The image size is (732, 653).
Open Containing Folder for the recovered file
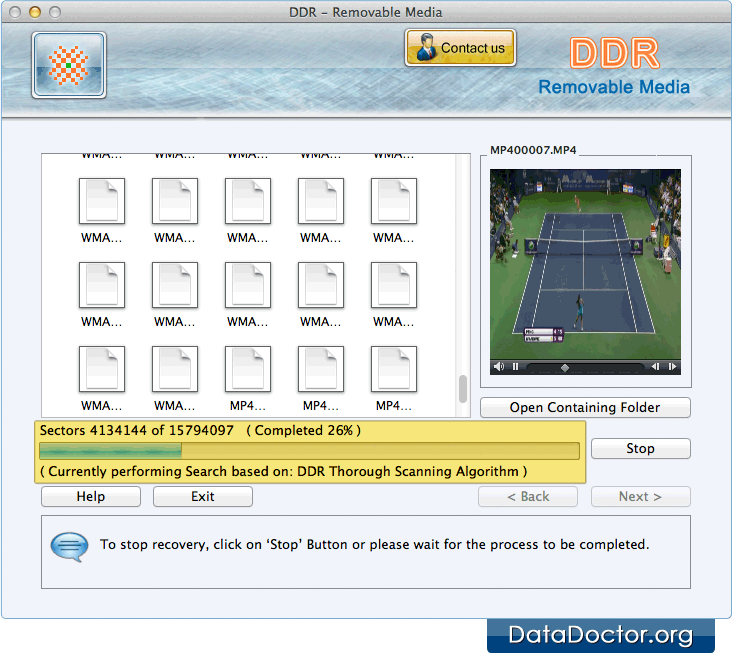[x=585, y=407]
